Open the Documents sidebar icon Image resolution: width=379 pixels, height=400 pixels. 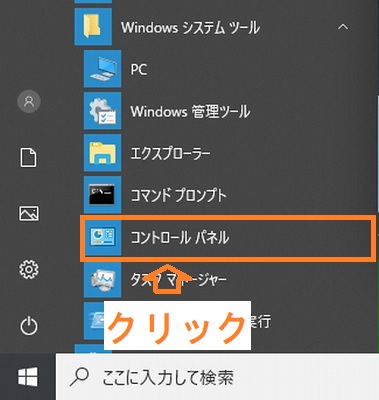tap(29, 158)
